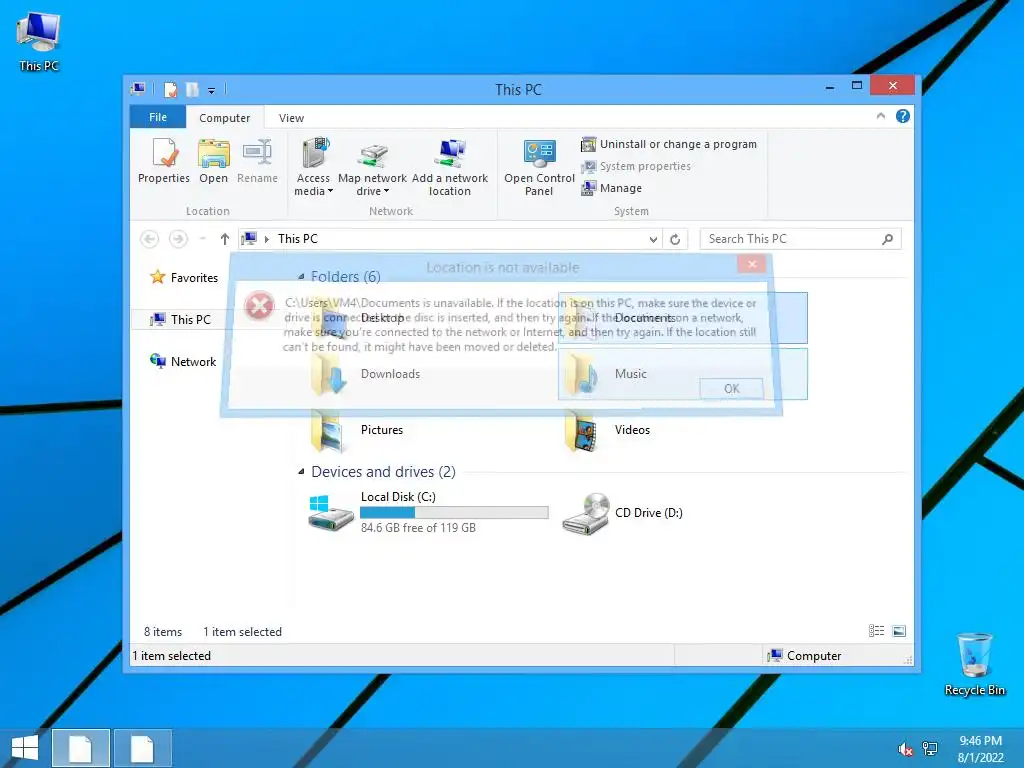This screenshot has height=768, width=1024.
Task: Open the Access media dropdown
Action: [313, 167]
